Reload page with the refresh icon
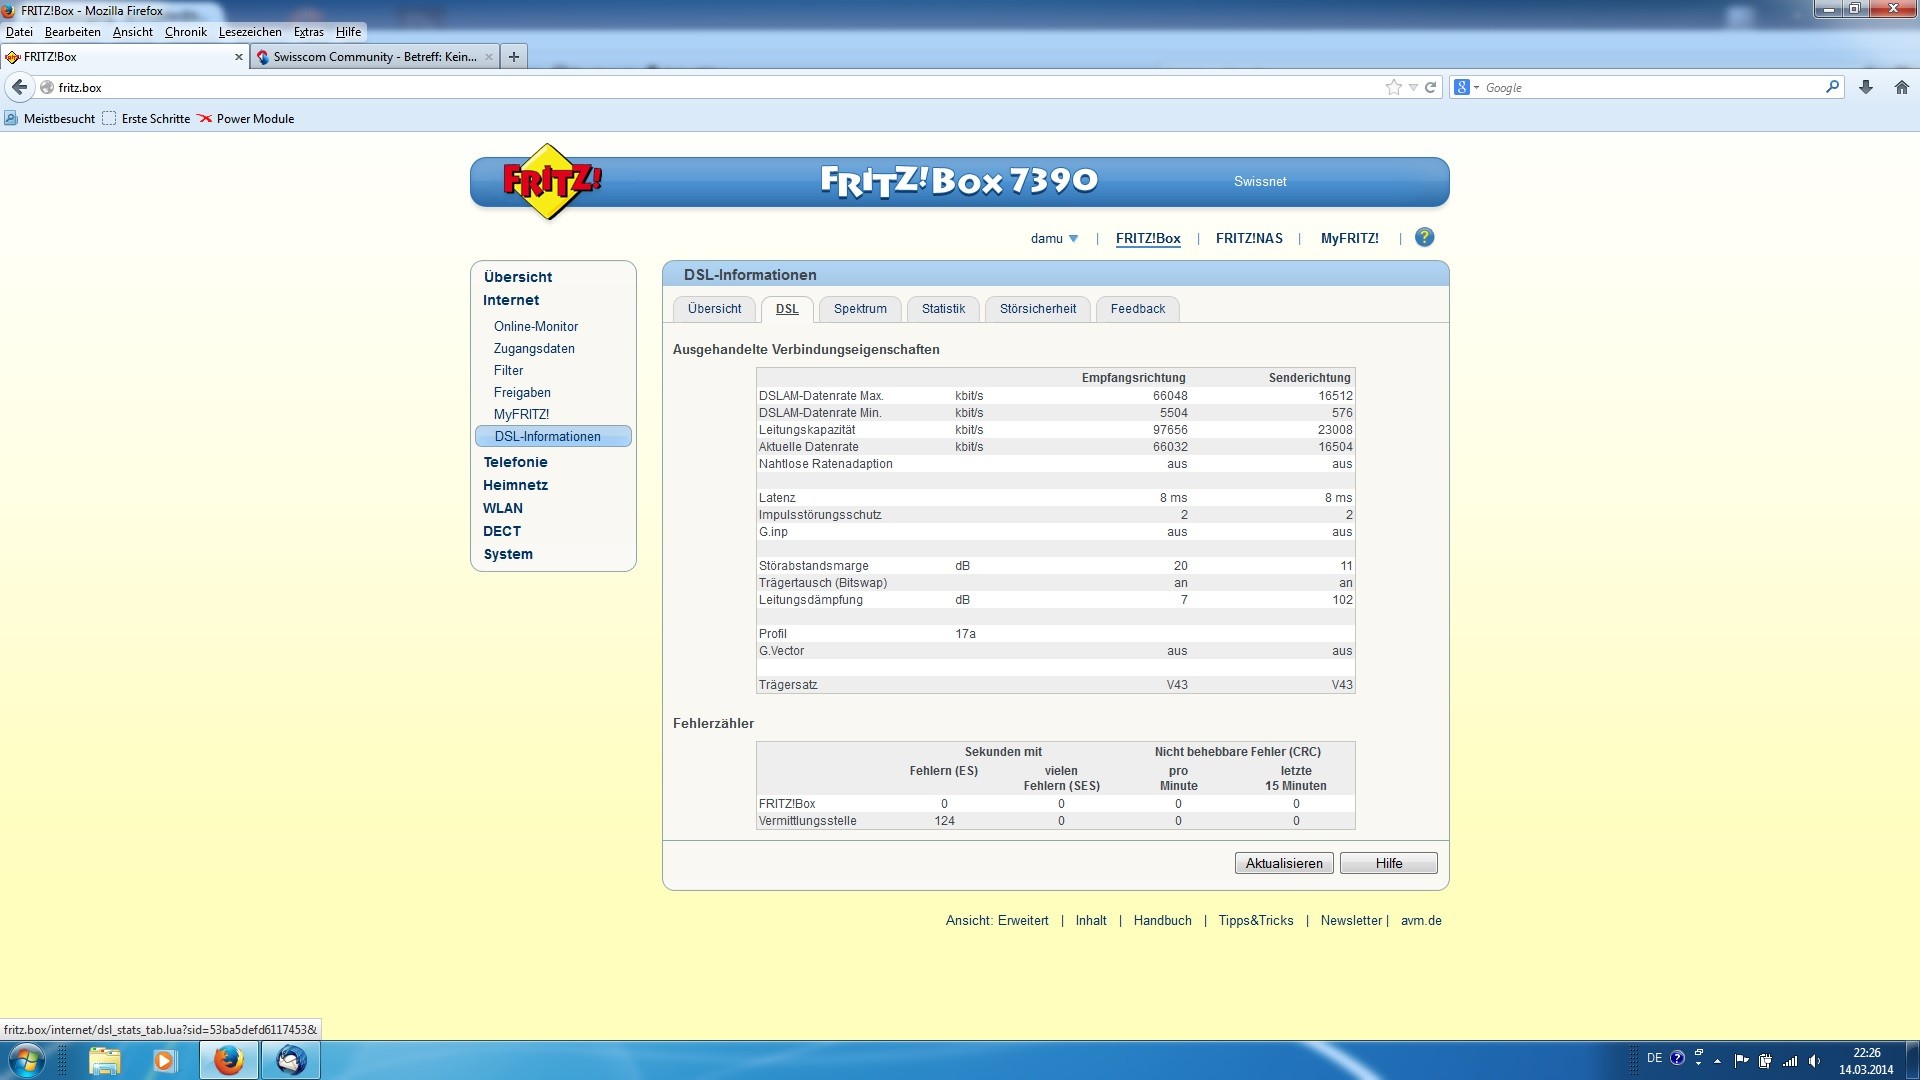 tap(1430, 87)
